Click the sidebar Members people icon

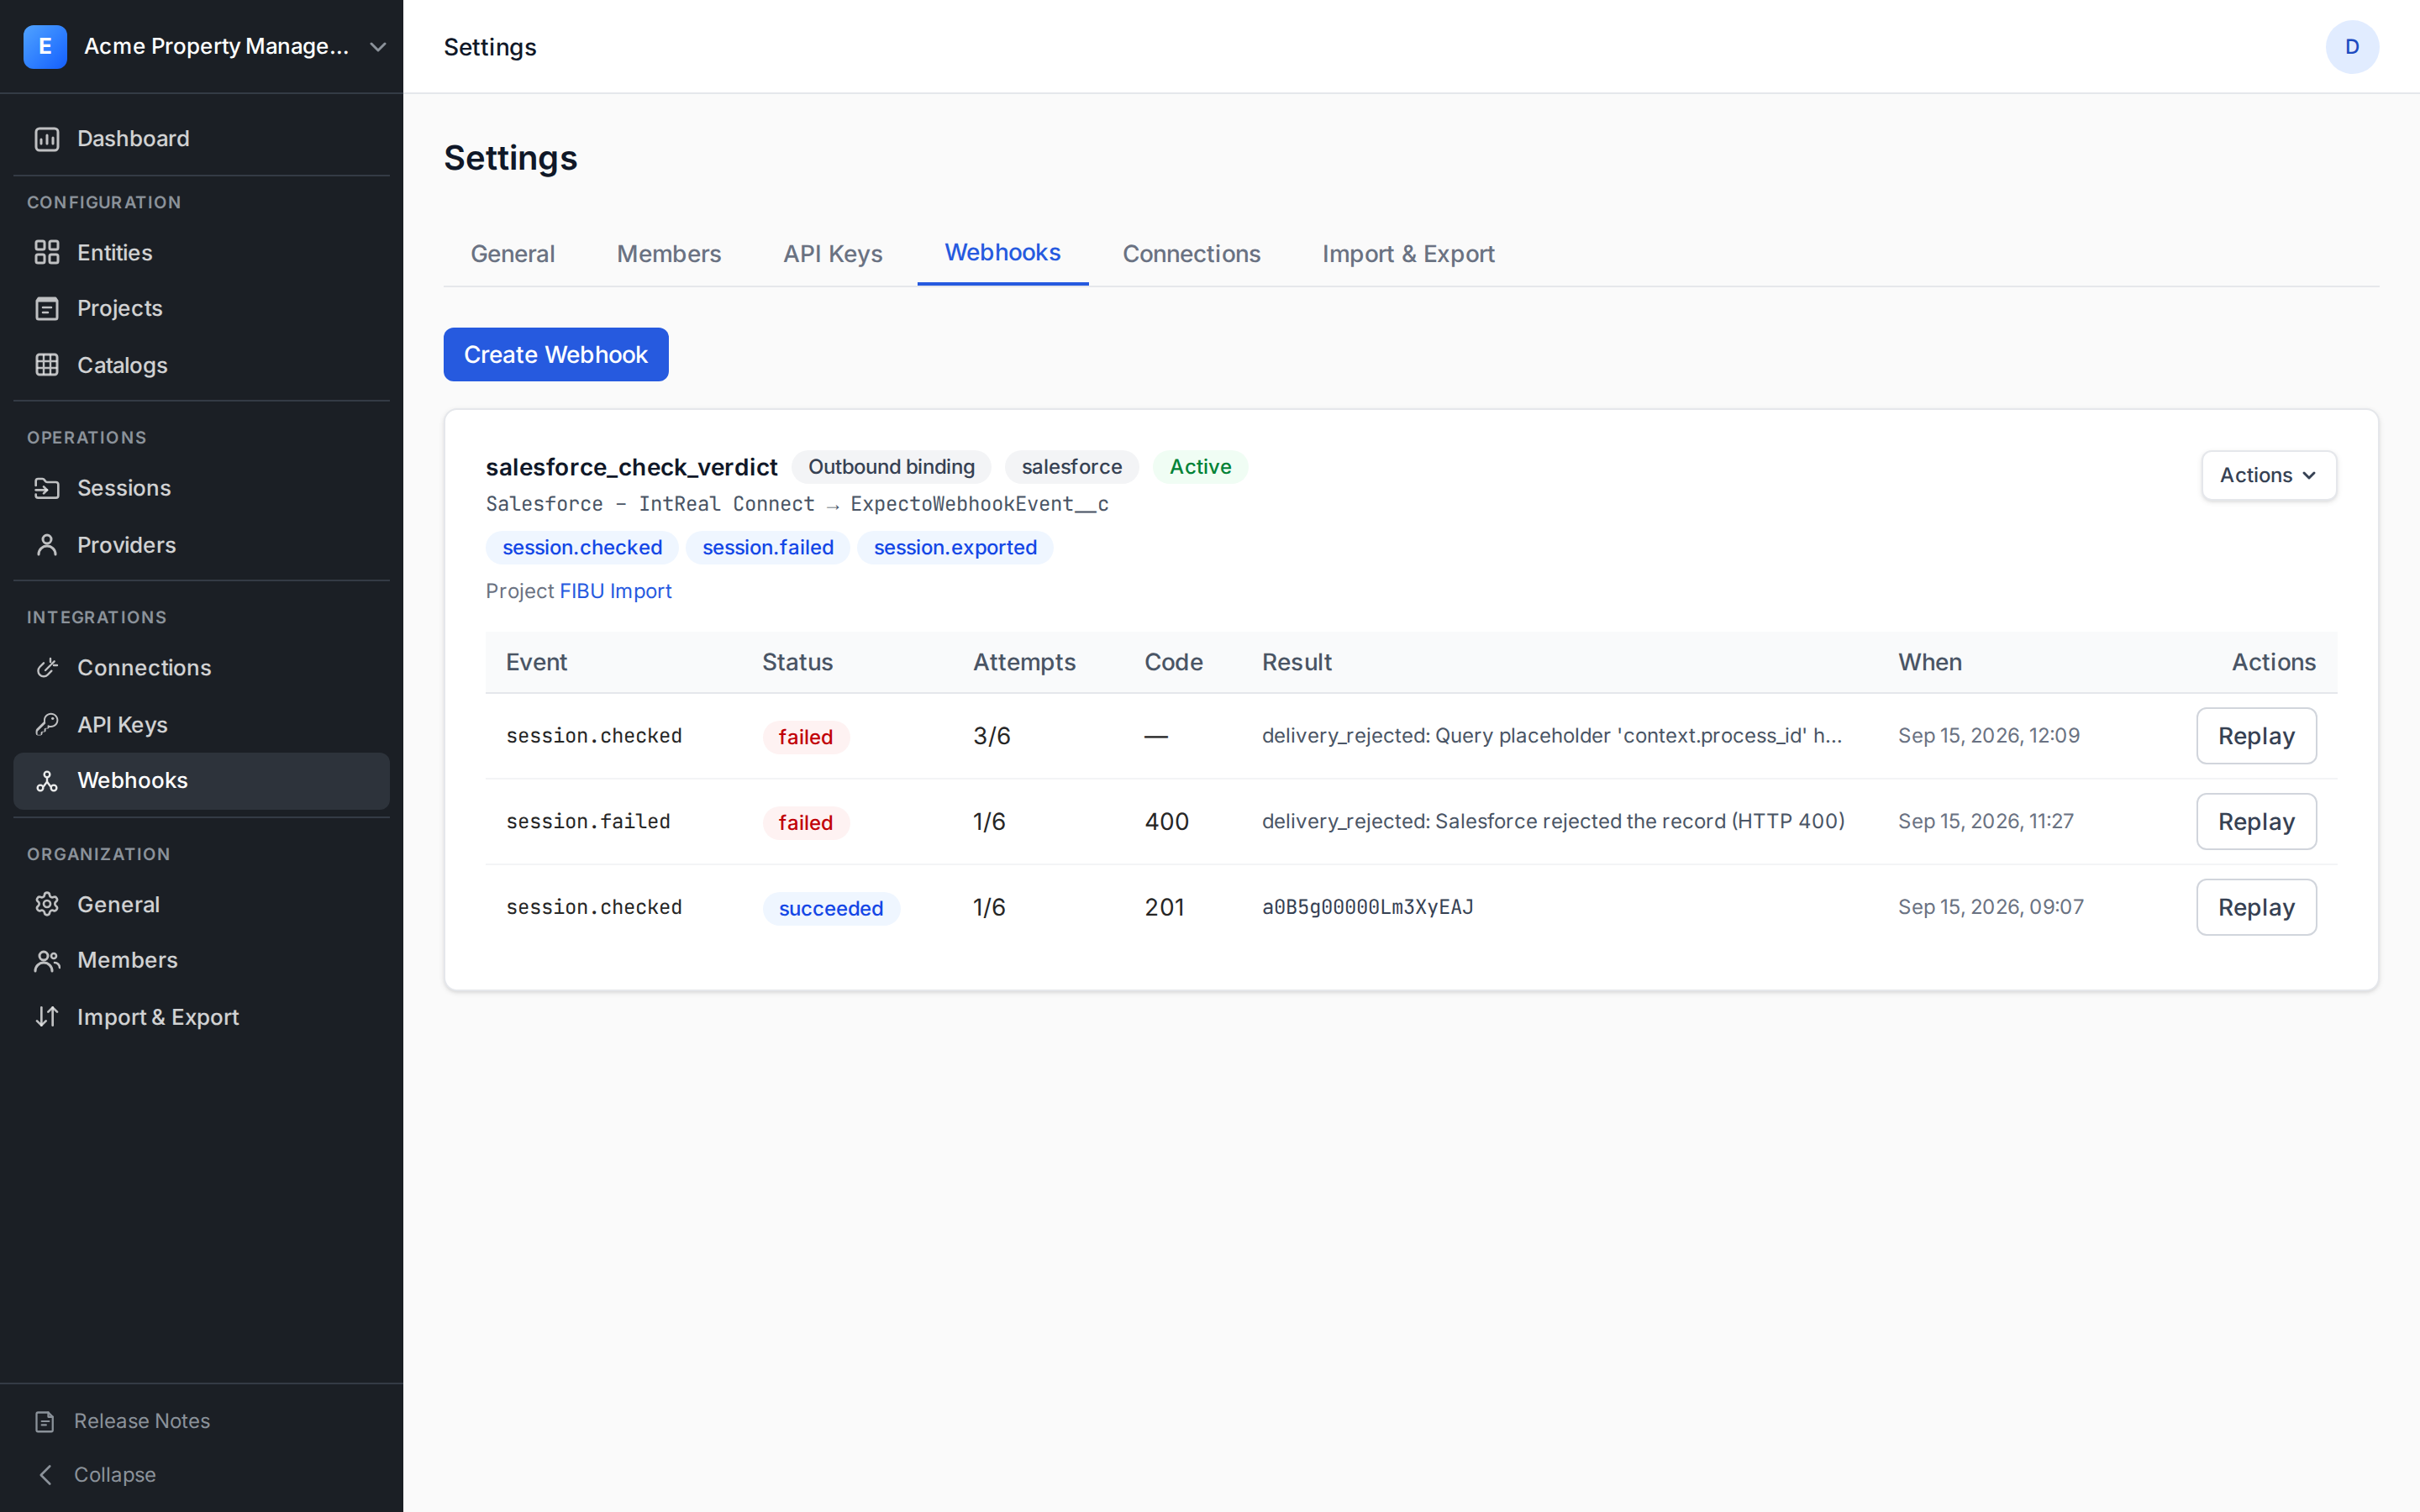pyautogui.click(x=47, y=960)
